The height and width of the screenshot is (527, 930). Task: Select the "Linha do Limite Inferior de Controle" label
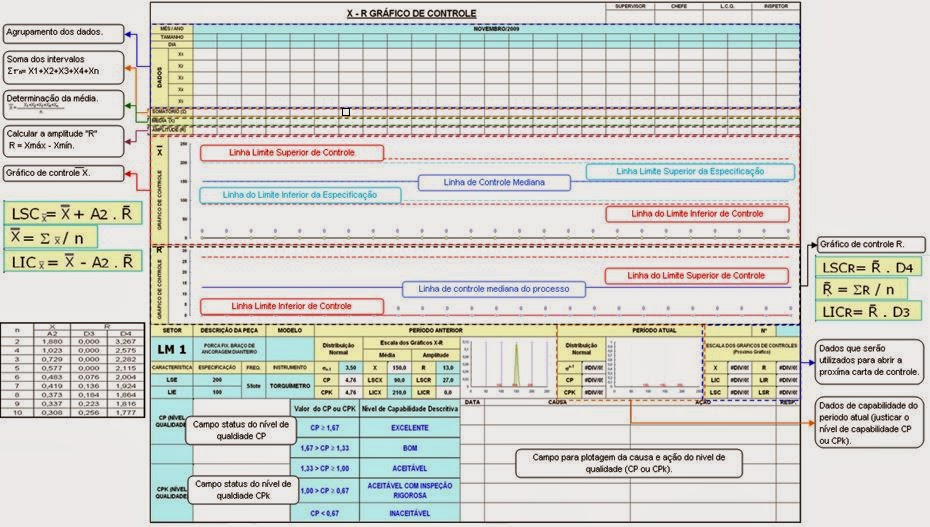pyautogui.click(x=698, y=214)
